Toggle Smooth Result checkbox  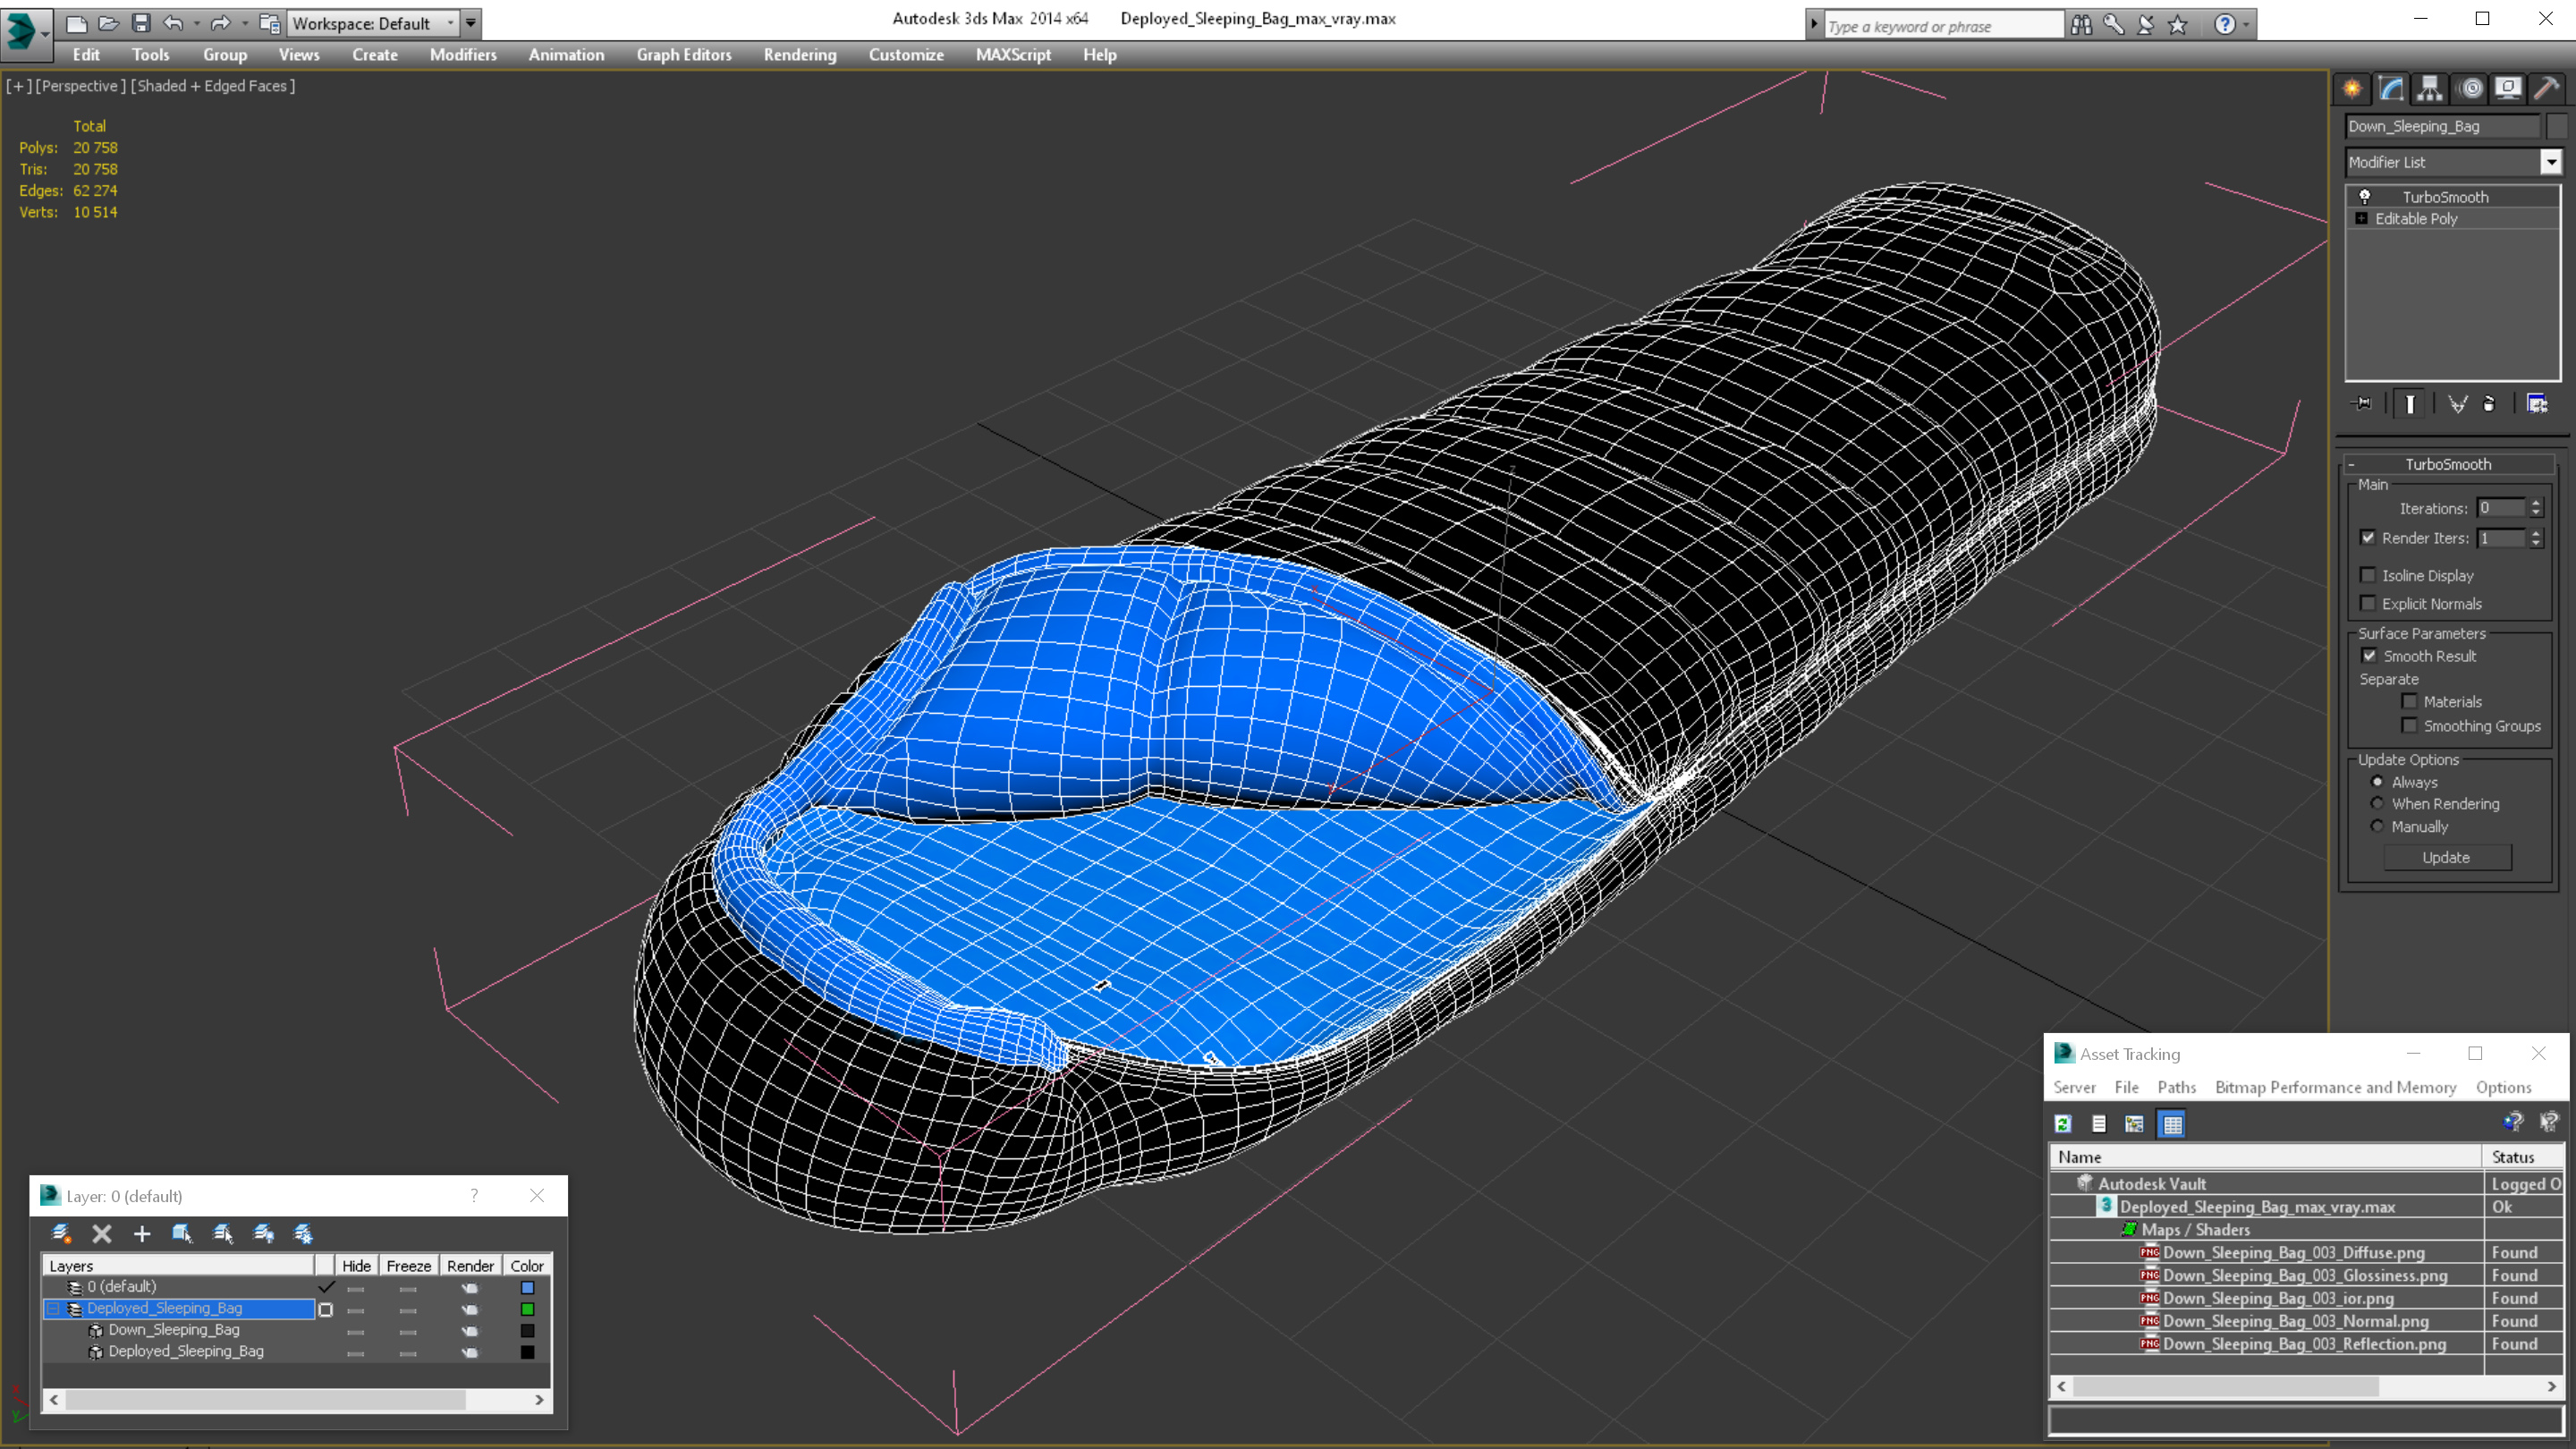click(2369, 656)
